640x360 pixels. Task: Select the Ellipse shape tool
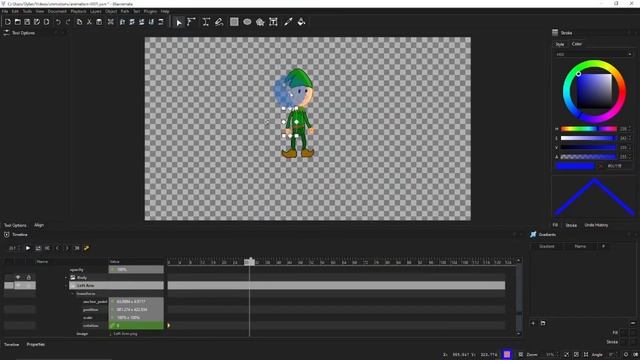pyautogui.click(x=247, y=22)
